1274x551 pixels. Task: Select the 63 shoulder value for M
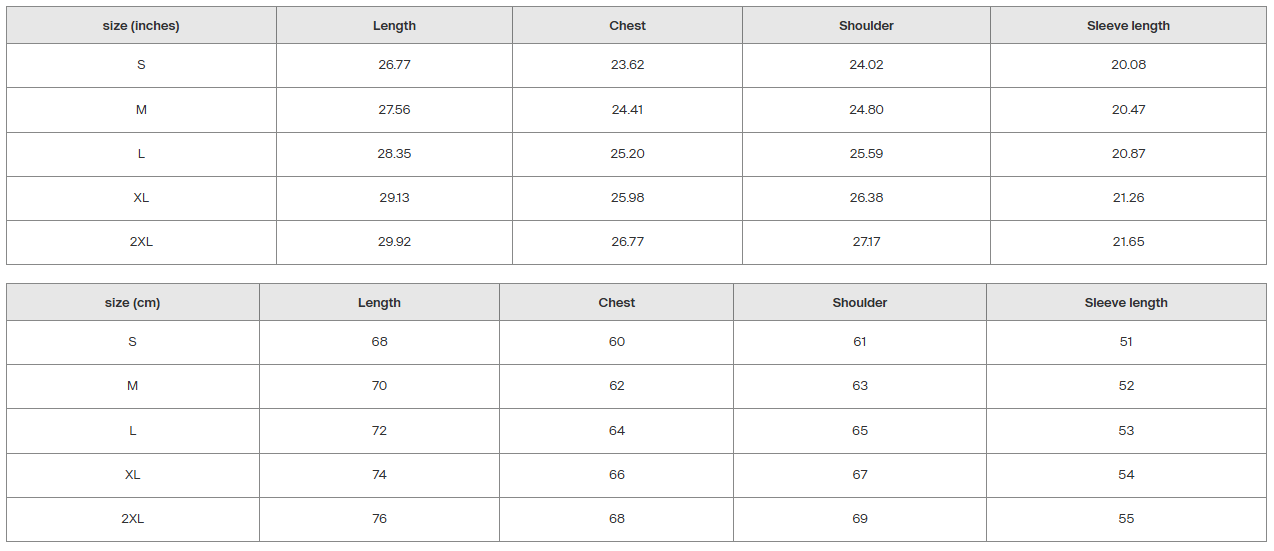pos(860,386)
